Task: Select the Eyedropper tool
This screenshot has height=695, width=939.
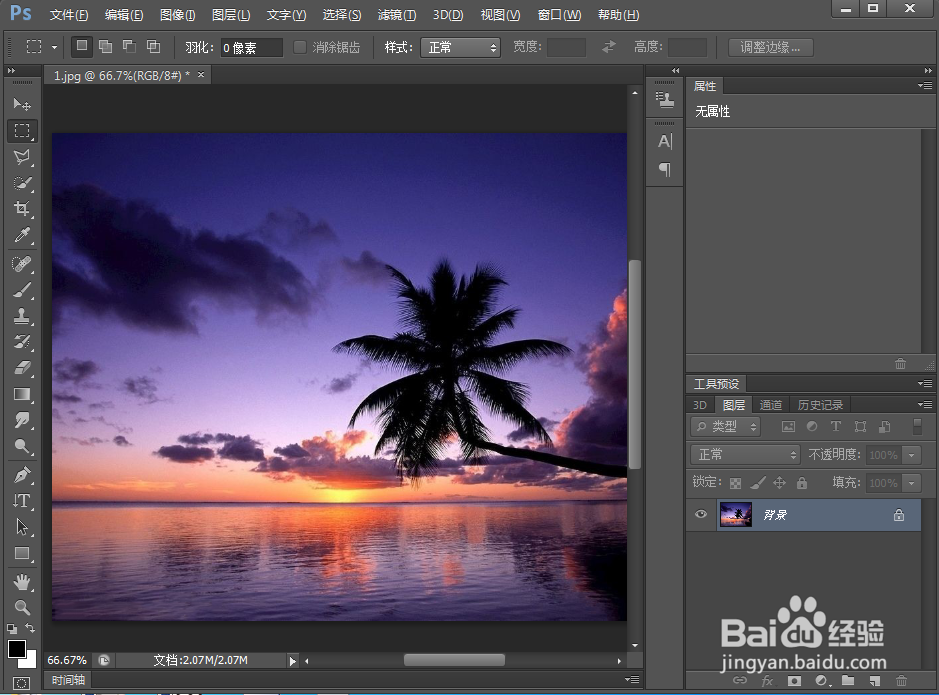Action: tap(22, 235)
